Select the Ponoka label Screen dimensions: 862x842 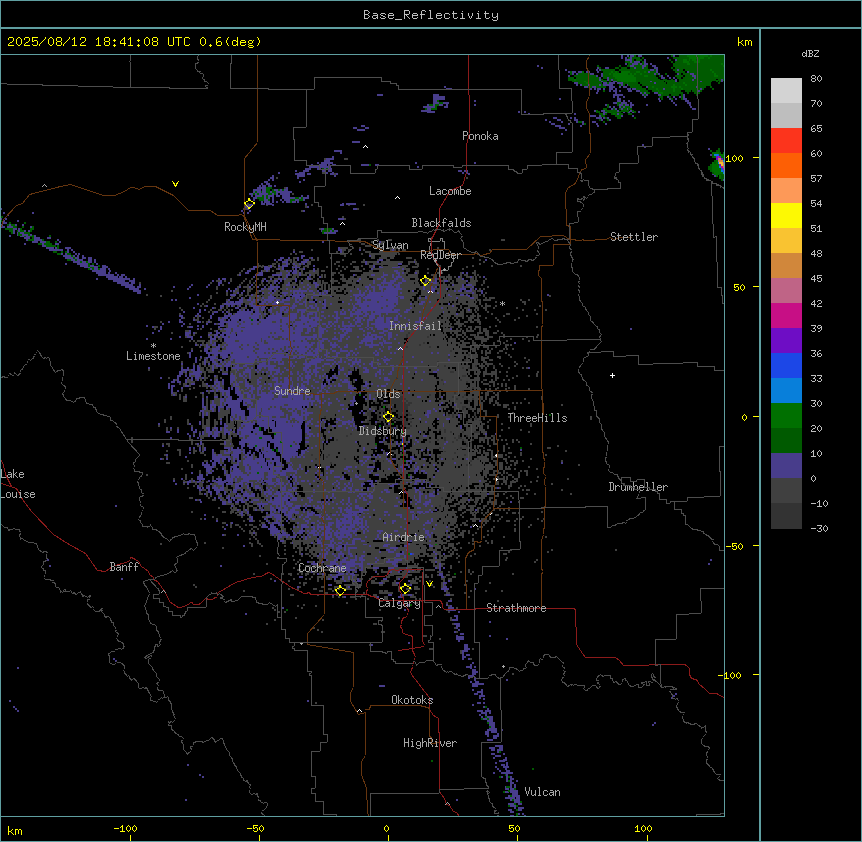click(480, 136)
